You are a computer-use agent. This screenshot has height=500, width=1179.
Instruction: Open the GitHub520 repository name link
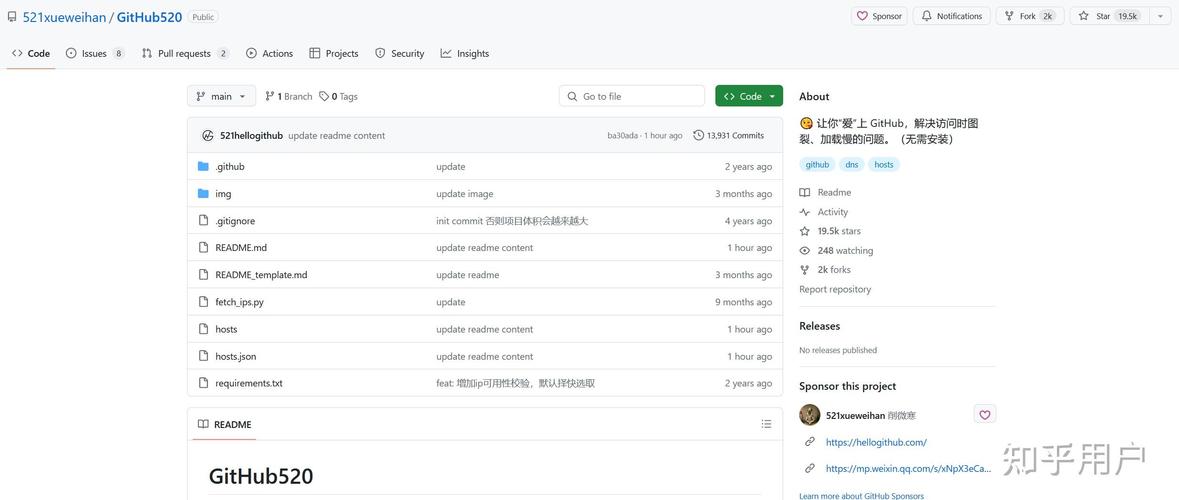[x=149, y=17]
